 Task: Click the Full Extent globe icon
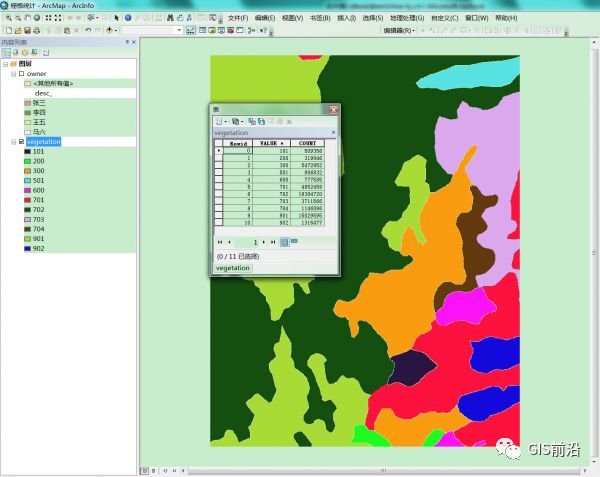pyautogui.click(x=37, y=18)
